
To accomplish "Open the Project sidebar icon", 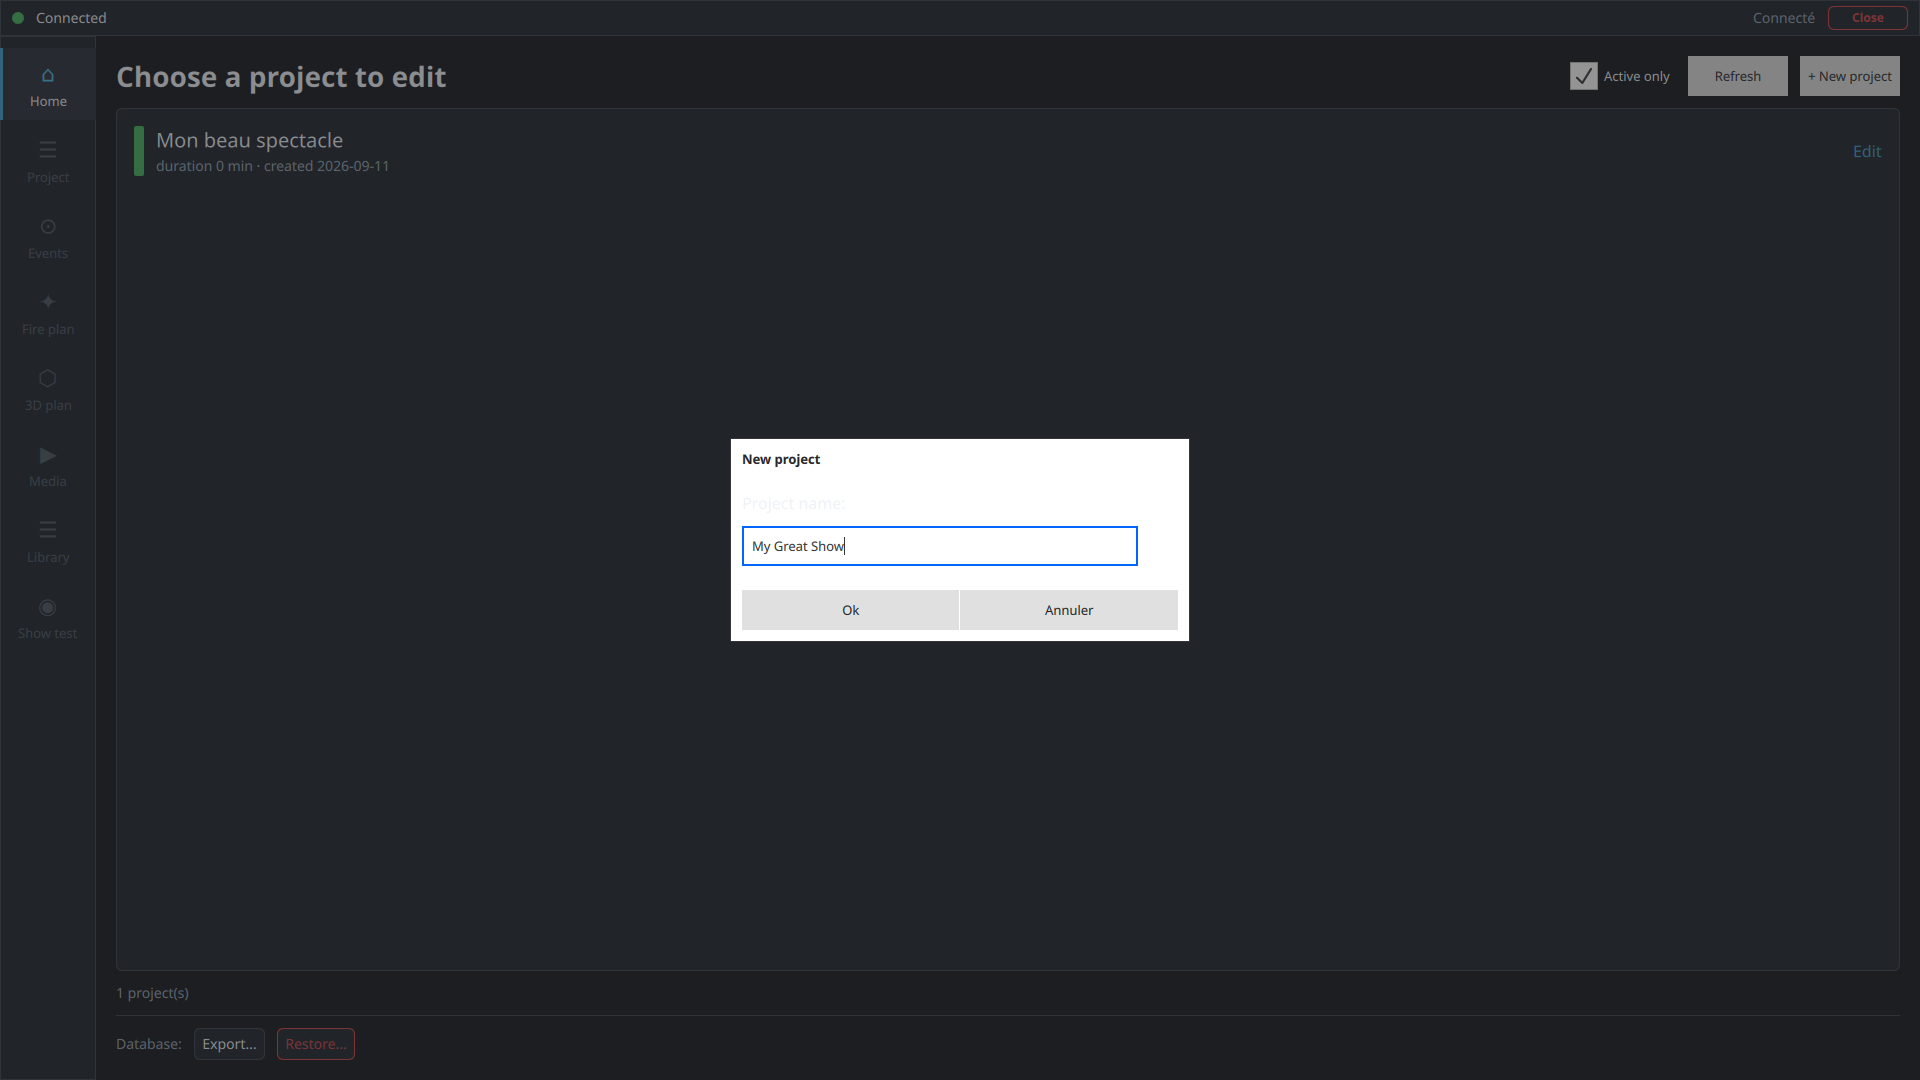I will pyautogui.click(x=48, y=162).
